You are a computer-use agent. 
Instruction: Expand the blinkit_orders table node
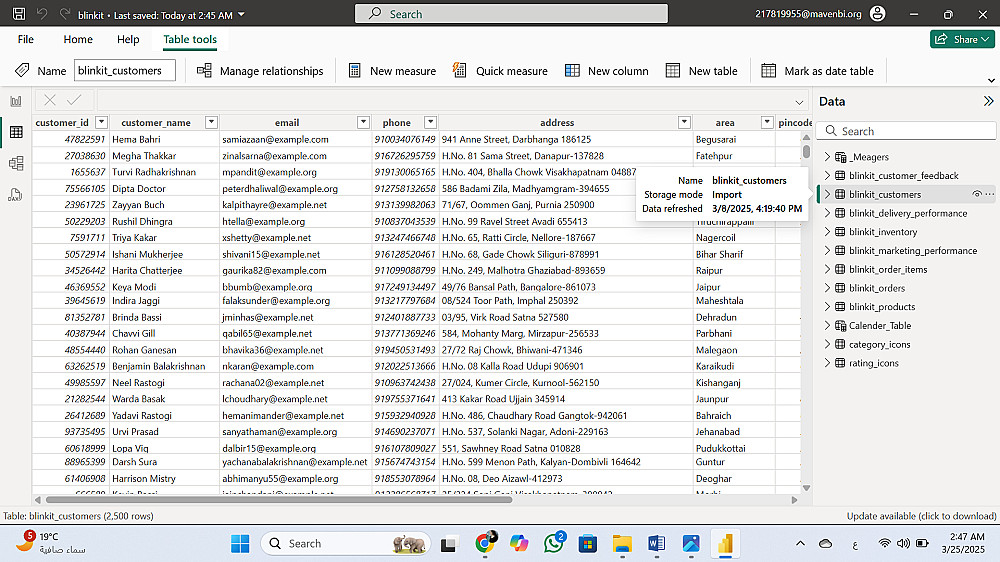coord(827,288)
